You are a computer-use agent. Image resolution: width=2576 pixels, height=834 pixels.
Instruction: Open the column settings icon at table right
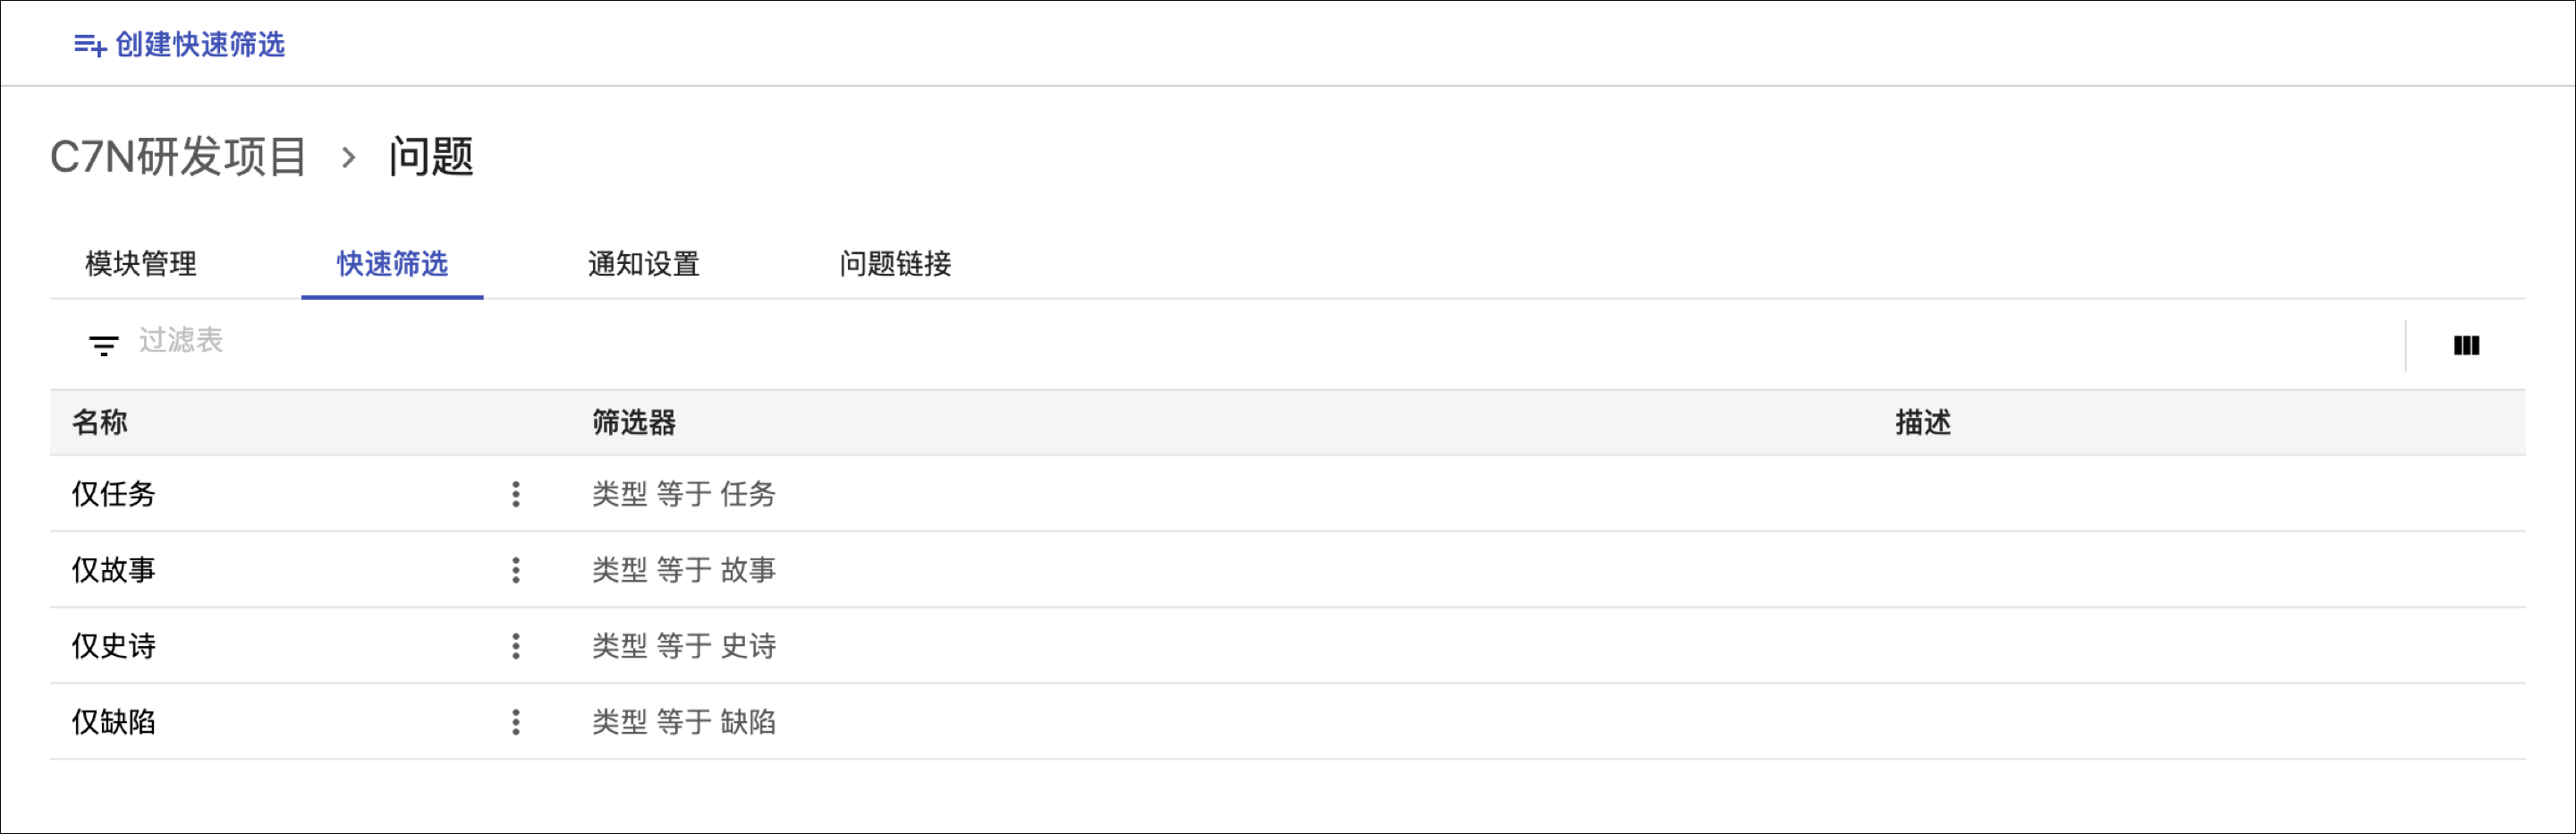(2466, 345)
